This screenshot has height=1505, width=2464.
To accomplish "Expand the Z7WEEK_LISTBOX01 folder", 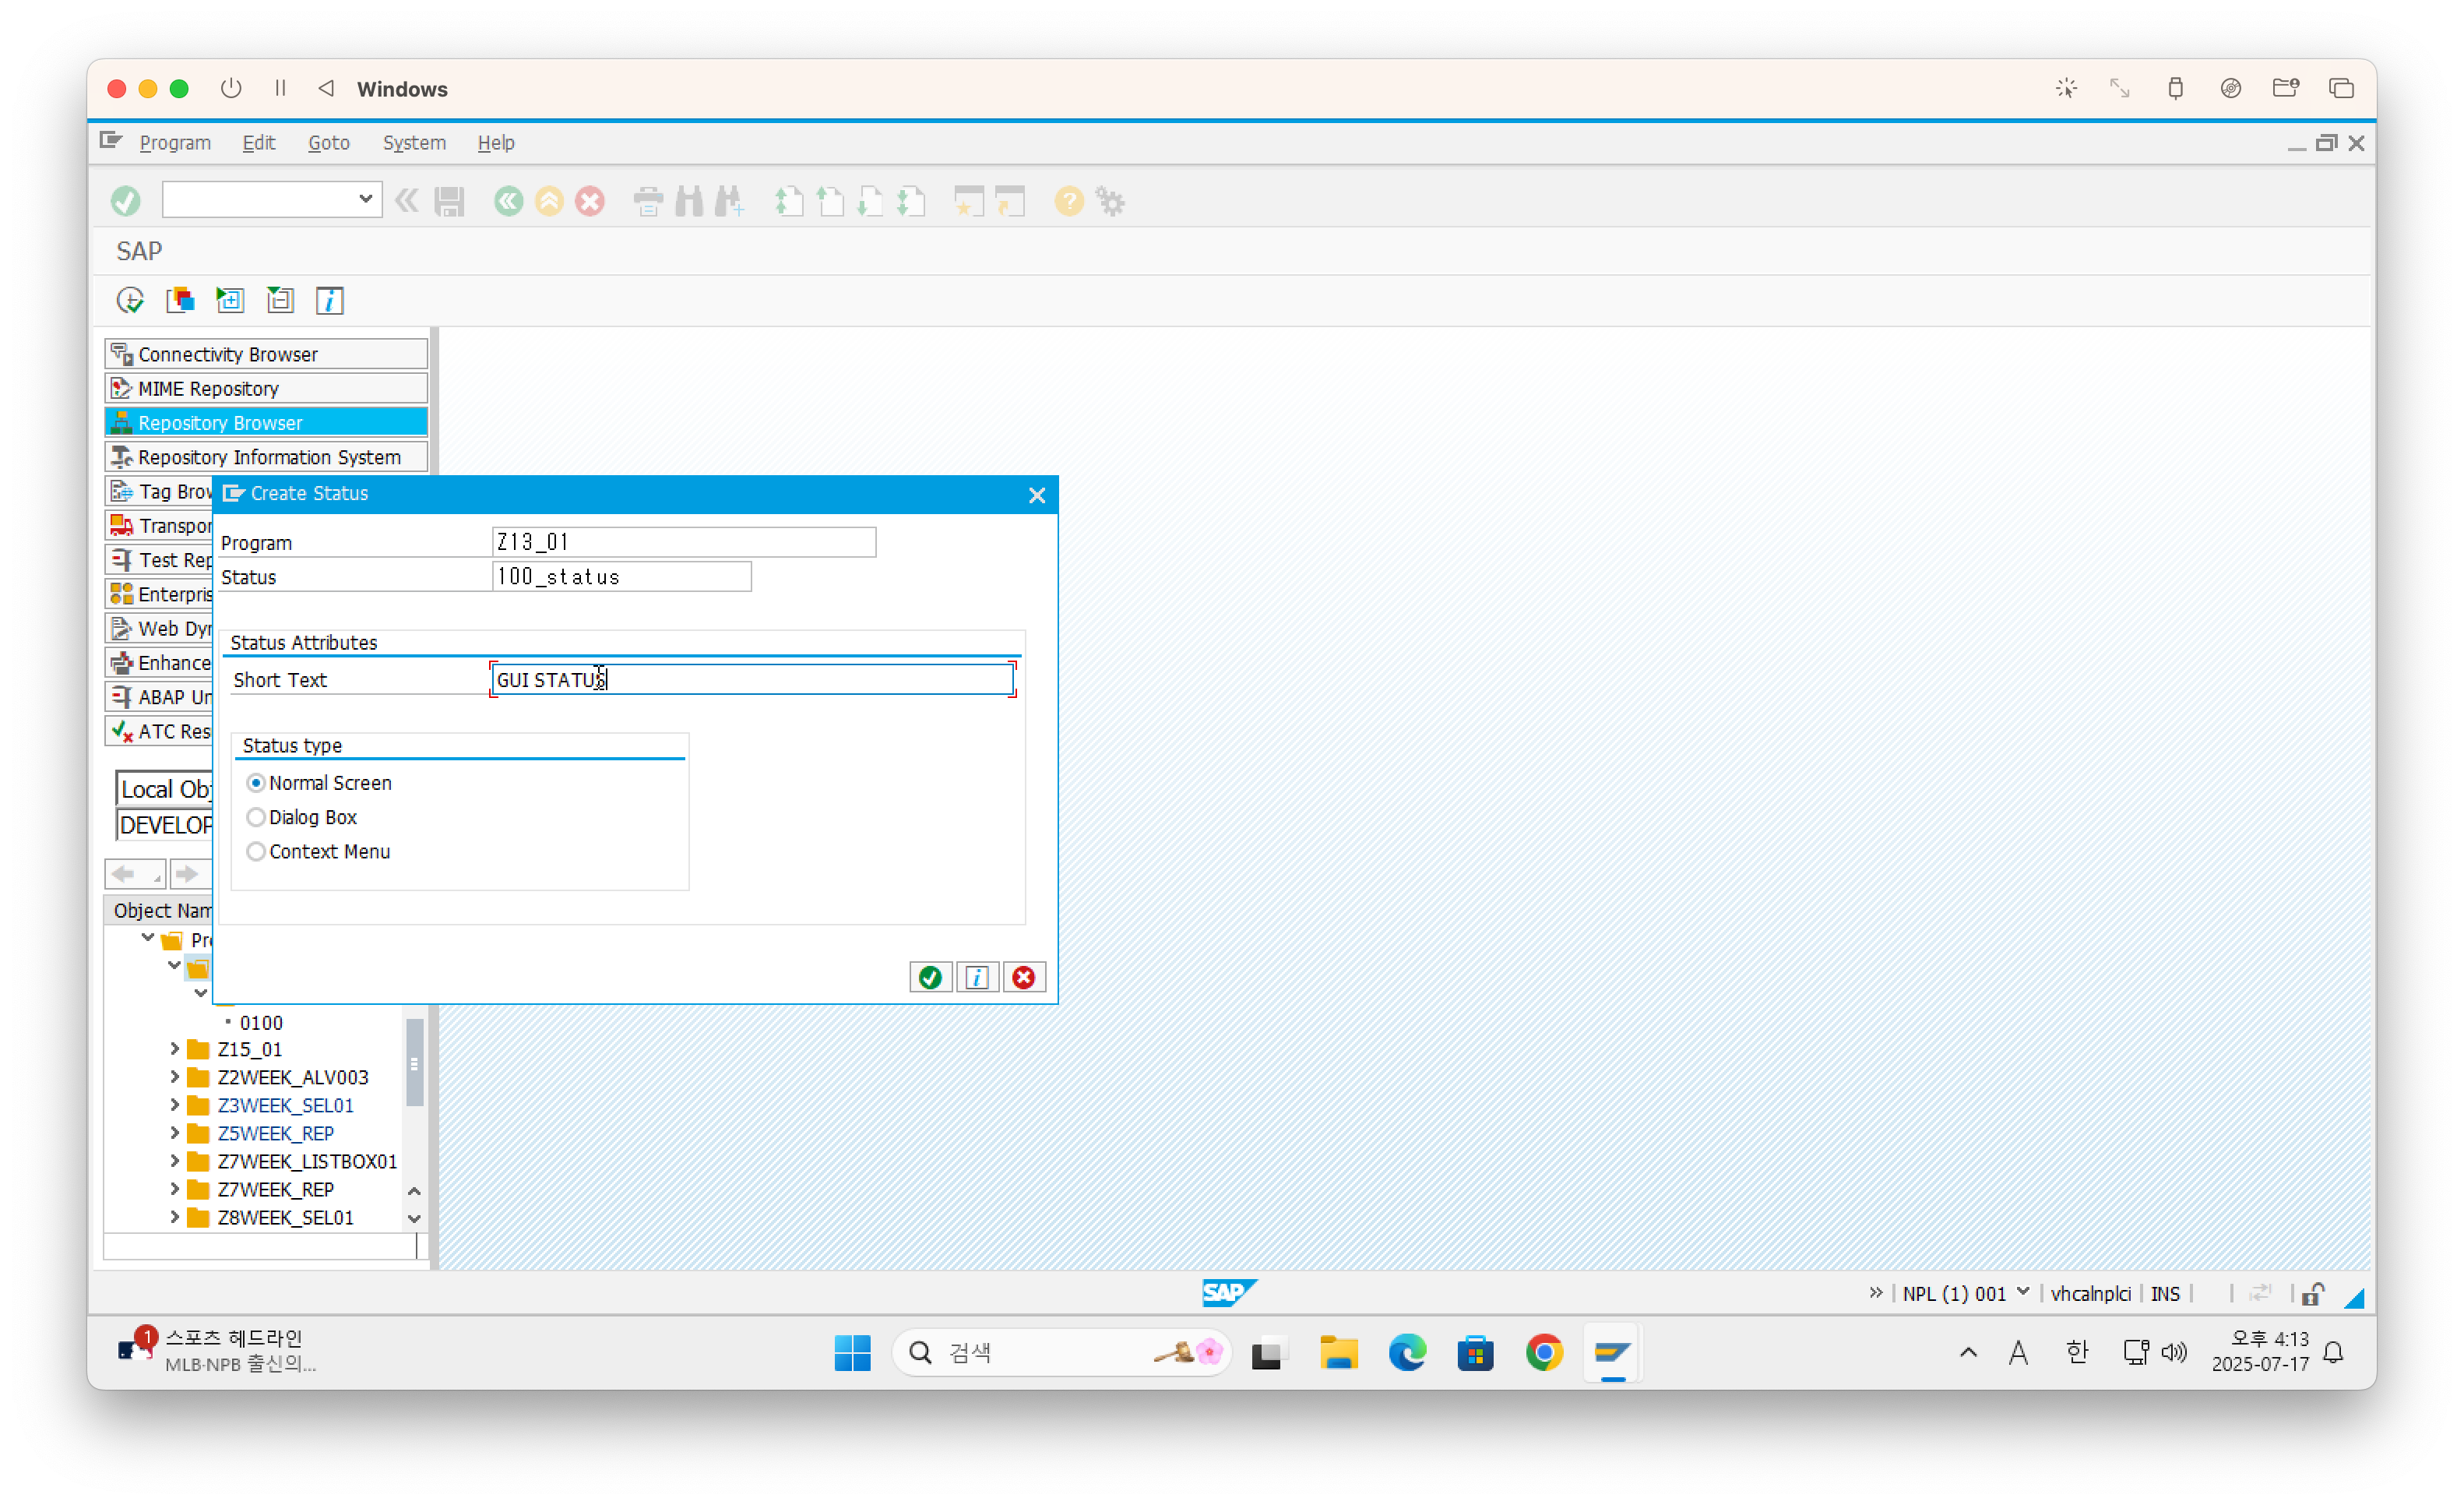I will [174, 1161].
